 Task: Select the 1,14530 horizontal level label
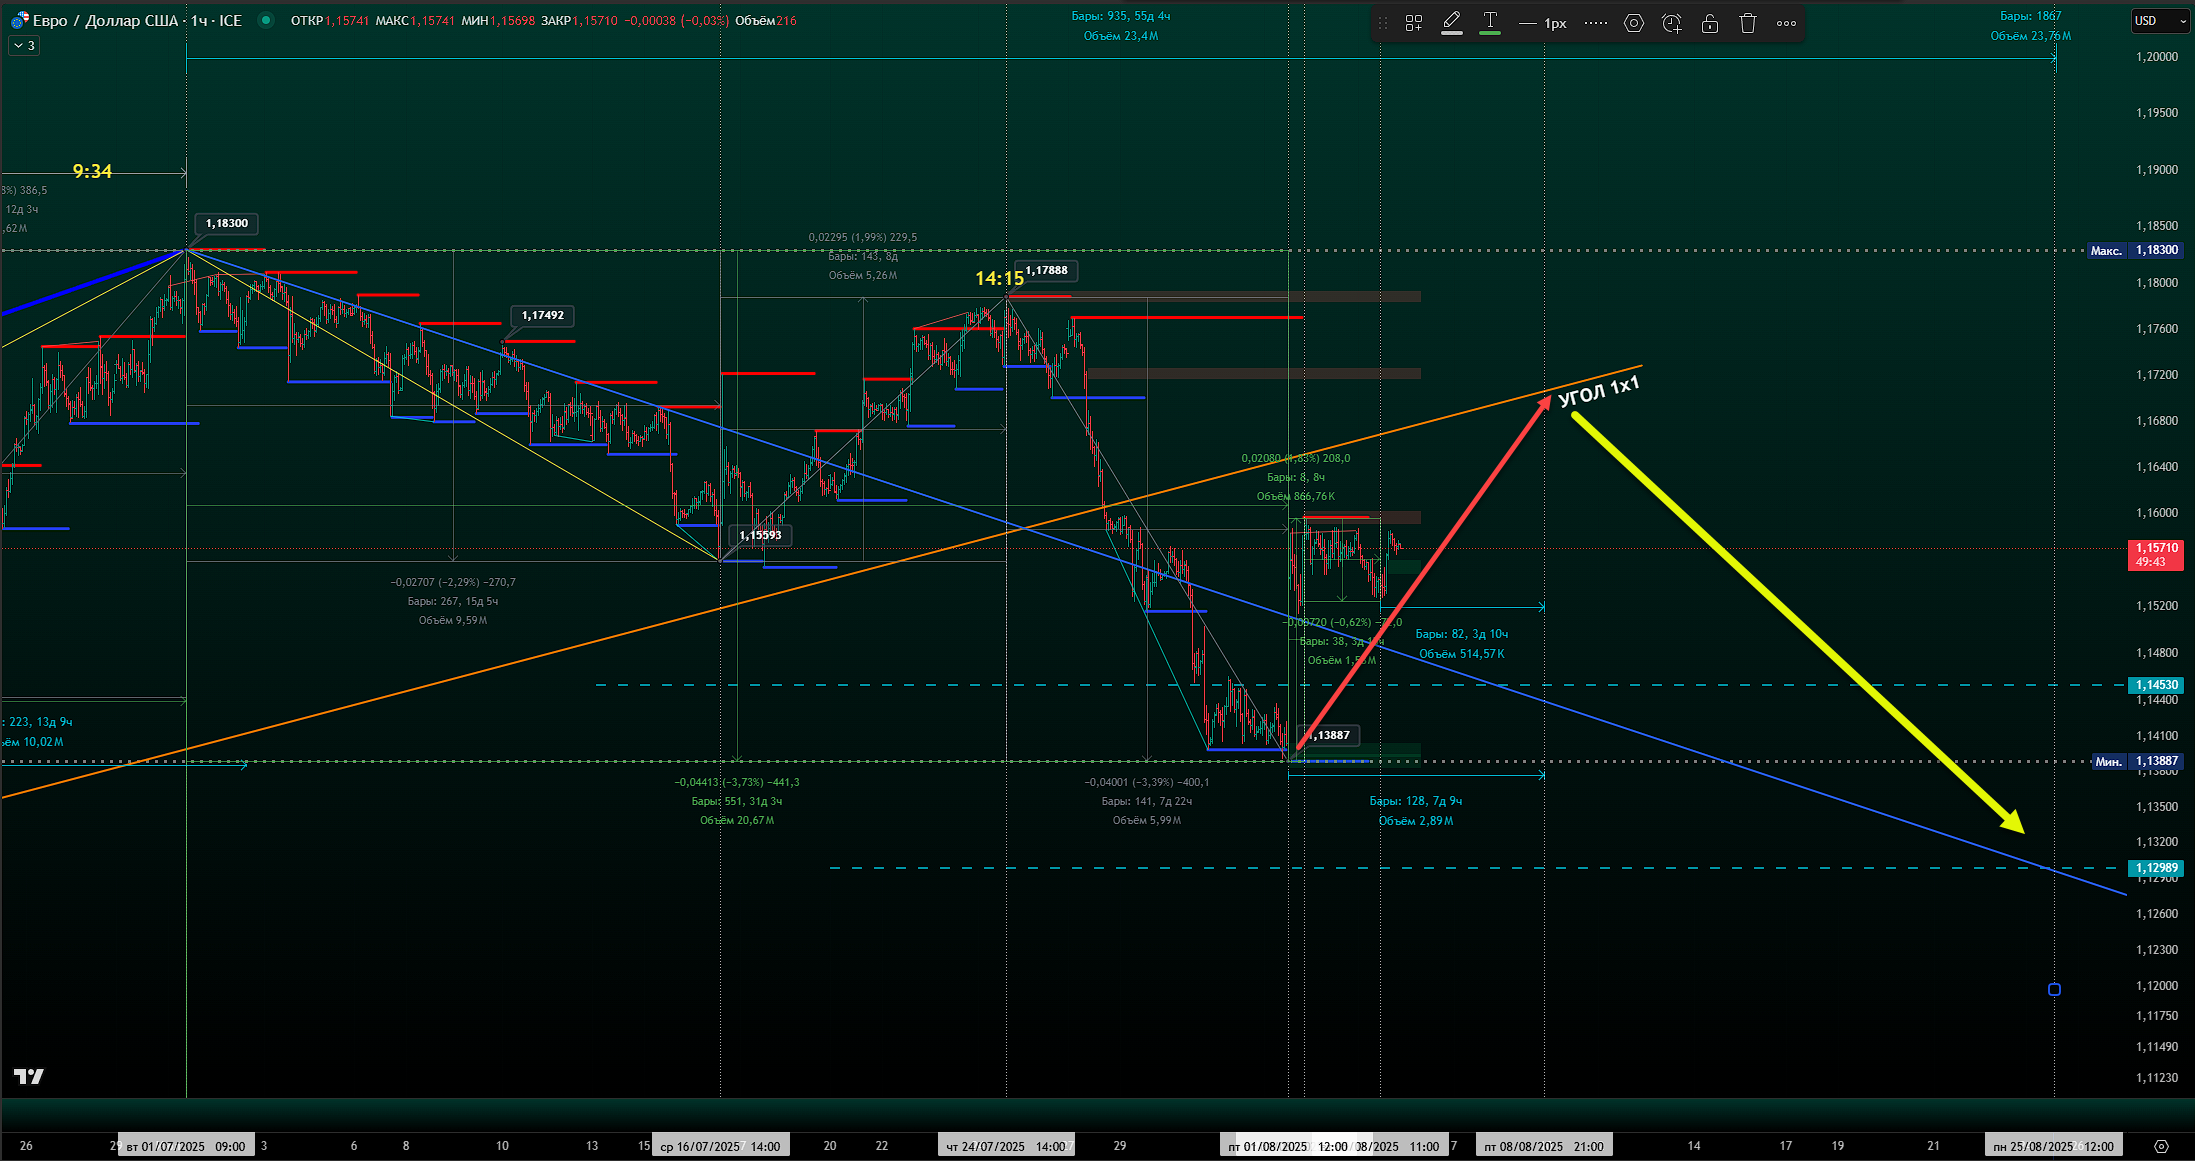(2157, 685)
